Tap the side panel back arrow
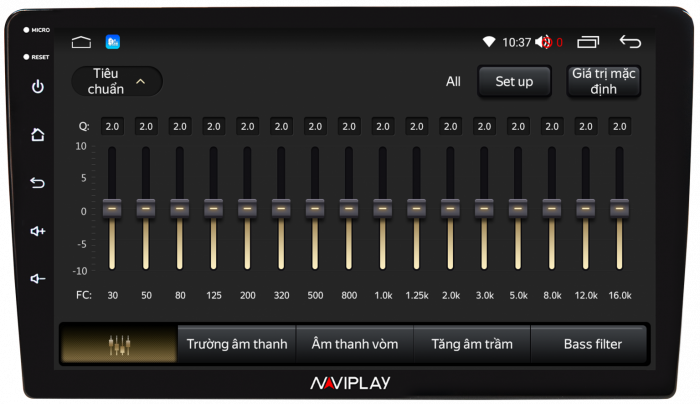700x404 pixels. click(38, 183)
